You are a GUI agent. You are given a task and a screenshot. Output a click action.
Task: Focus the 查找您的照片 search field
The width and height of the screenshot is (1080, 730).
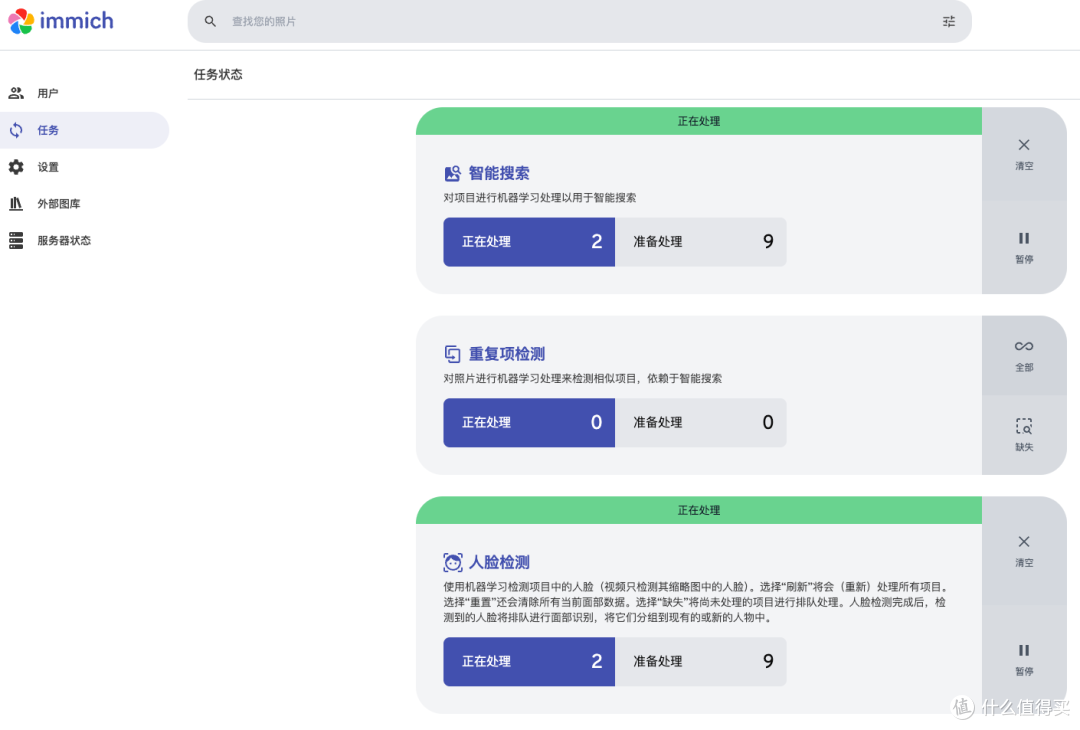579,21
